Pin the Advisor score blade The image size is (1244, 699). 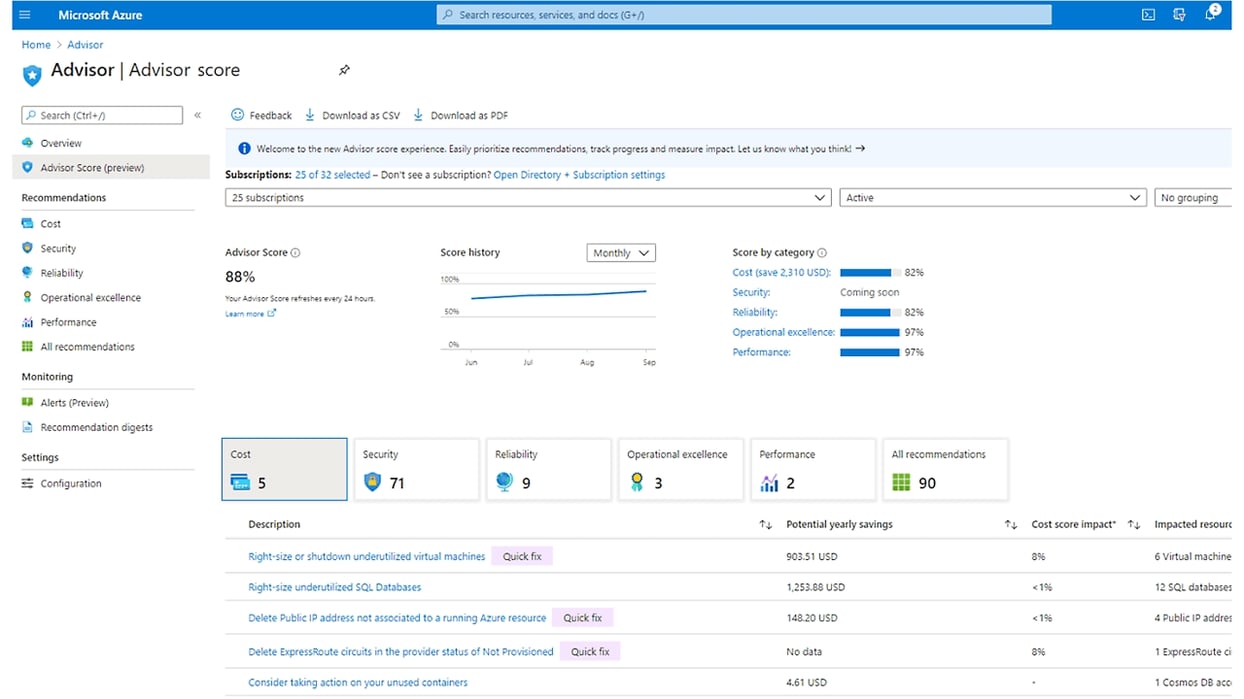[x=344, y=70]
